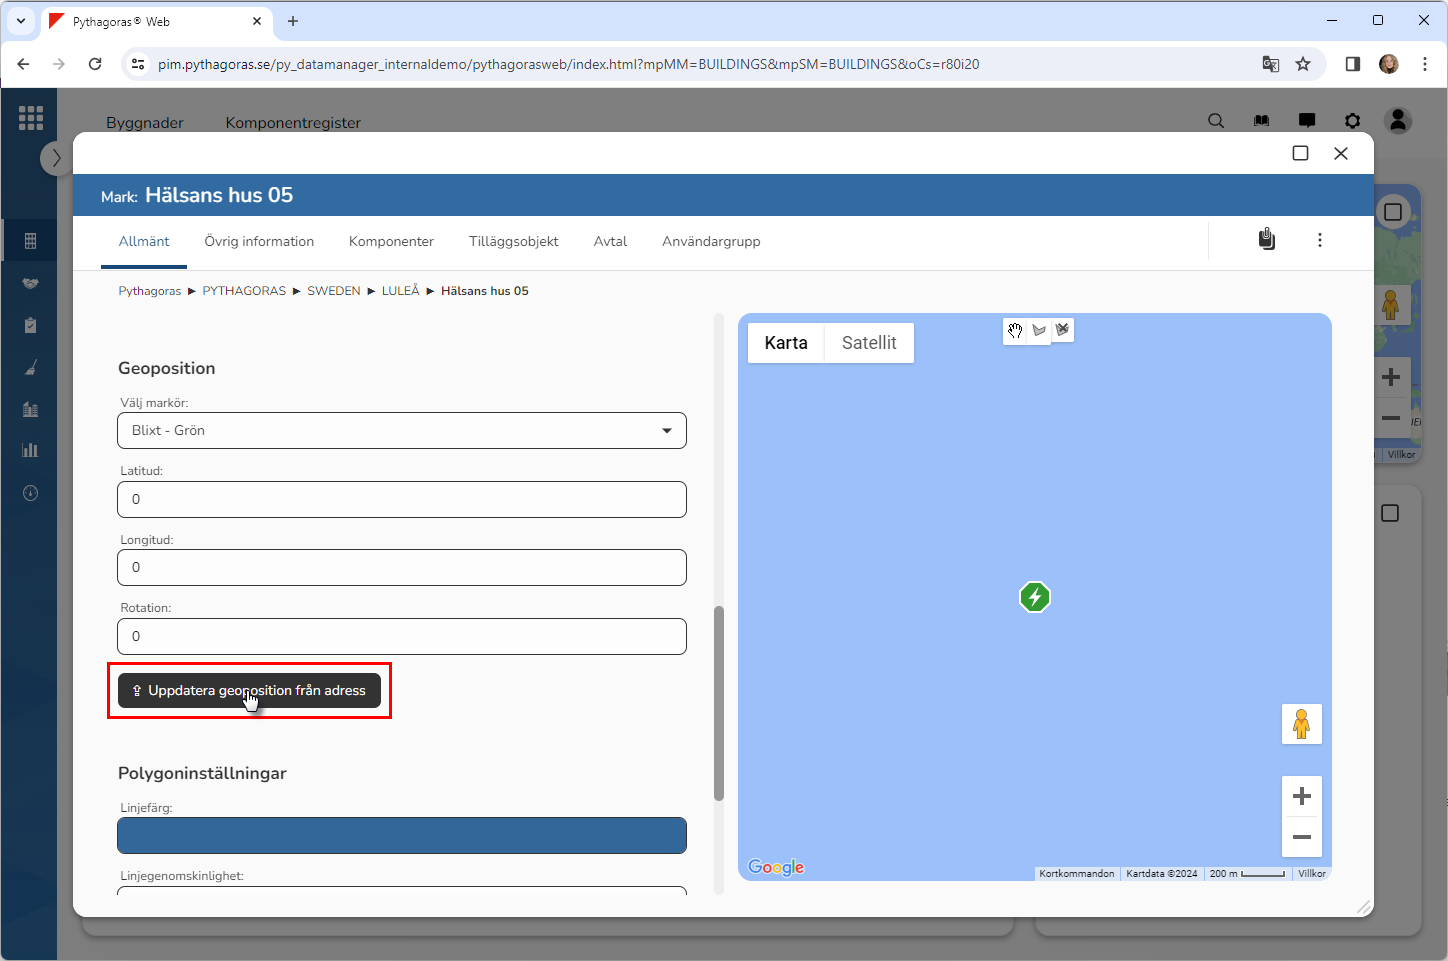Select the hand pan tool on map
This screenshot has width=1448, height=961.
pyautogui.click(x=1015, y=330)
